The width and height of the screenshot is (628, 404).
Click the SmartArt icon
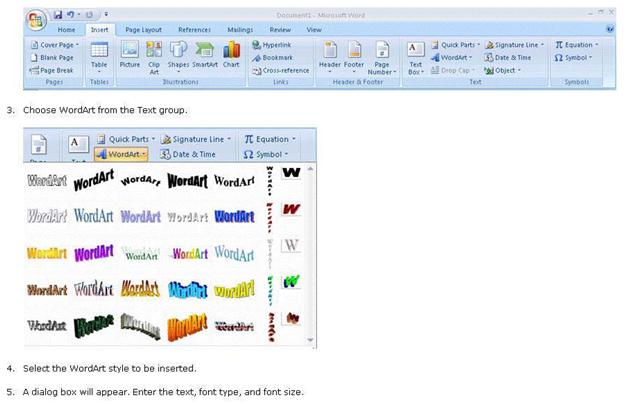(x=205, y=55)
